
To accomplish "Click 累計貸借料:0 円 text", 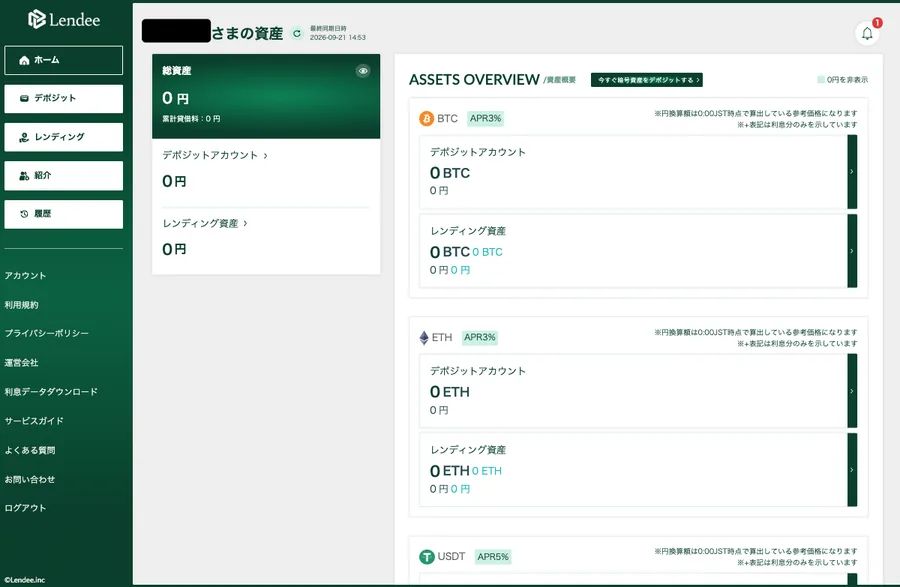I will pyautogui.click(x=191, y=119).
